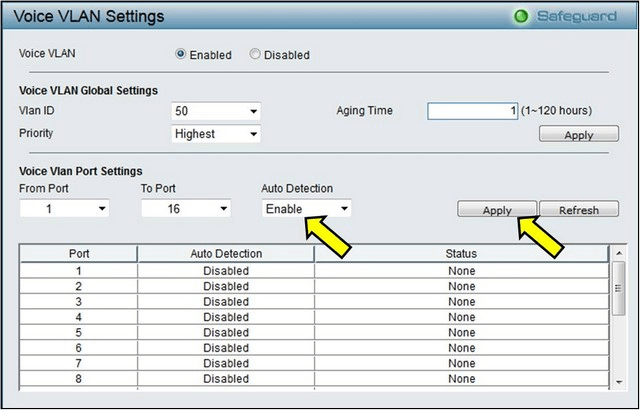The width and height of the screenshot is (640, 410).
Task: Click the Port column header
Action: pos(79,254)
